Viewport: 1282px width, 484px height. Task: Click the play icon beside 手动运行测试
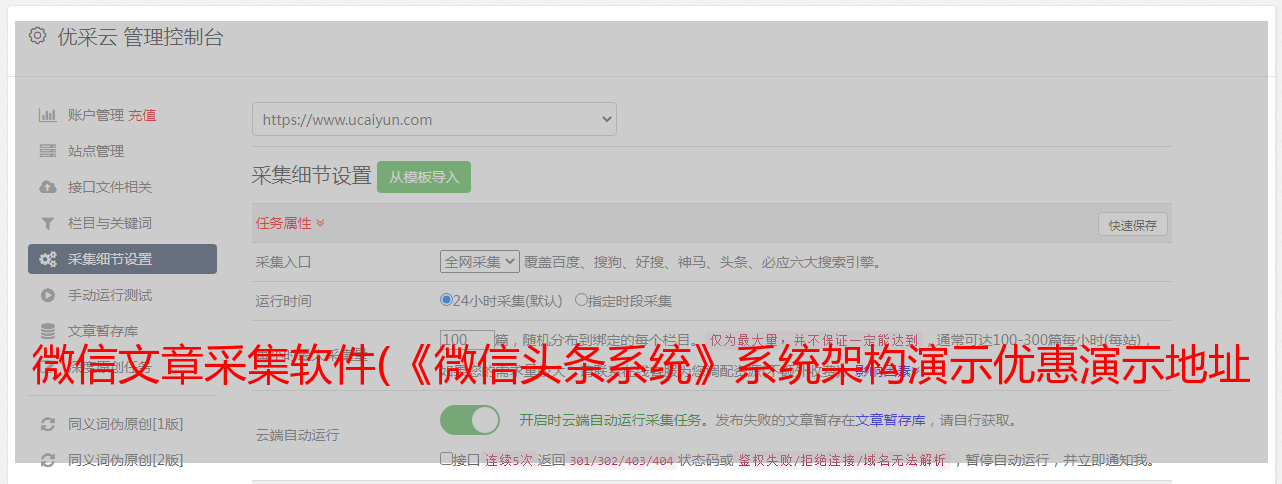pyautogui.click(x=47, y=295)
